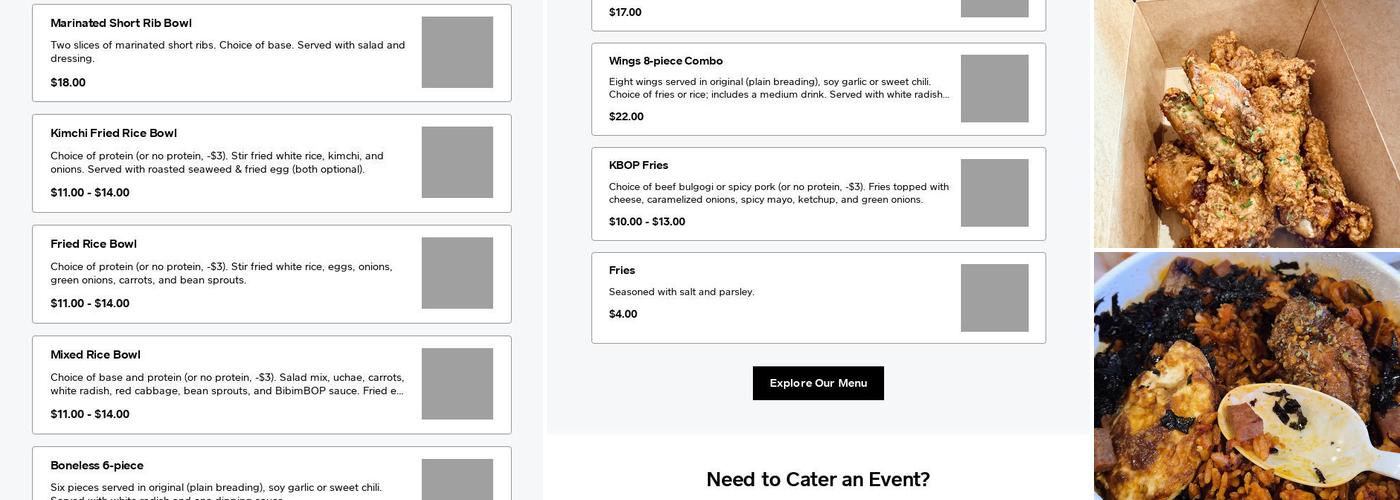The height and width of the screenshot is (500, 1400).
Task: Click the Marinated Short Rib Bowl thumbnail
Action: click(457, 52)
